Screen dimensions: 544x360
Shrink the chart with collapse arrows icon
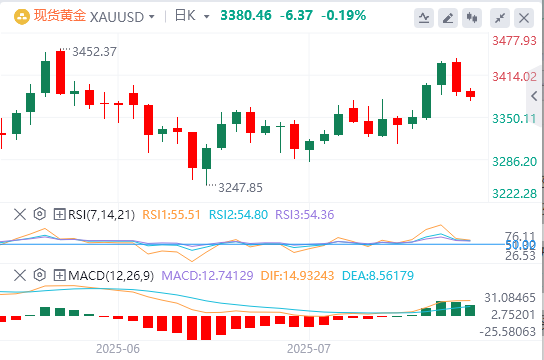pos(500,18)
